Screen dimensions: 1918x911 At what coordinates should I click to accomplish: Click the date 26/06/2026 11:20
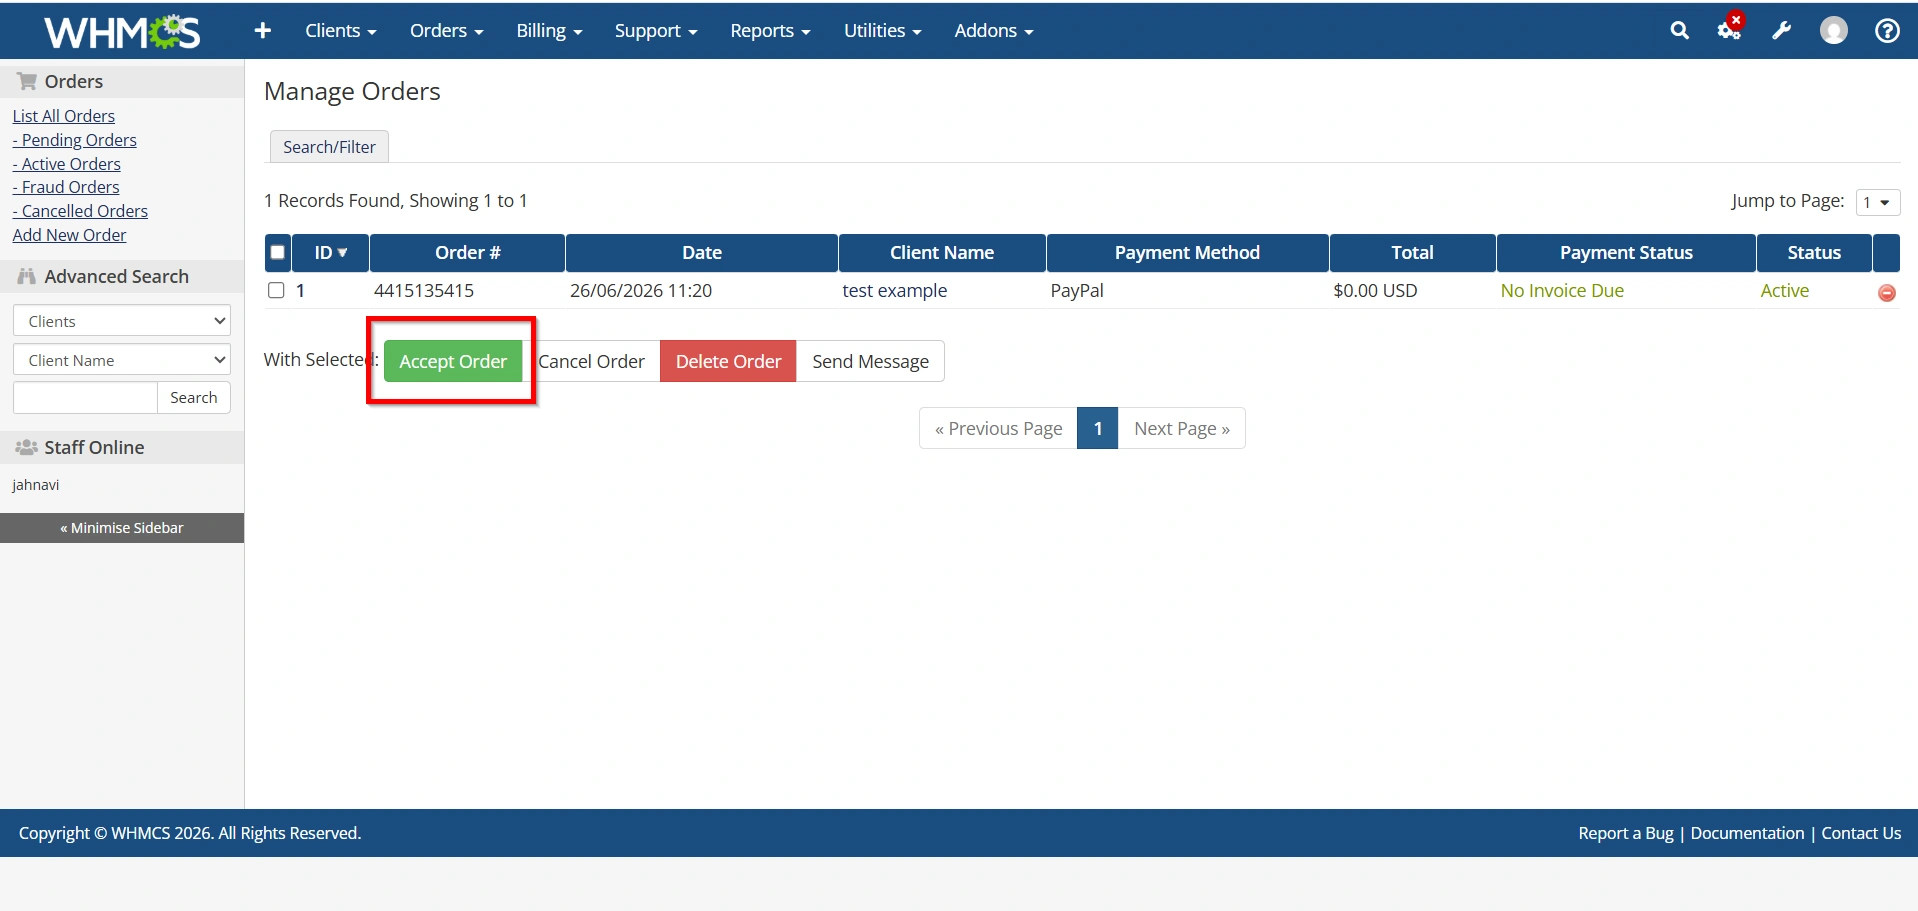641,291
